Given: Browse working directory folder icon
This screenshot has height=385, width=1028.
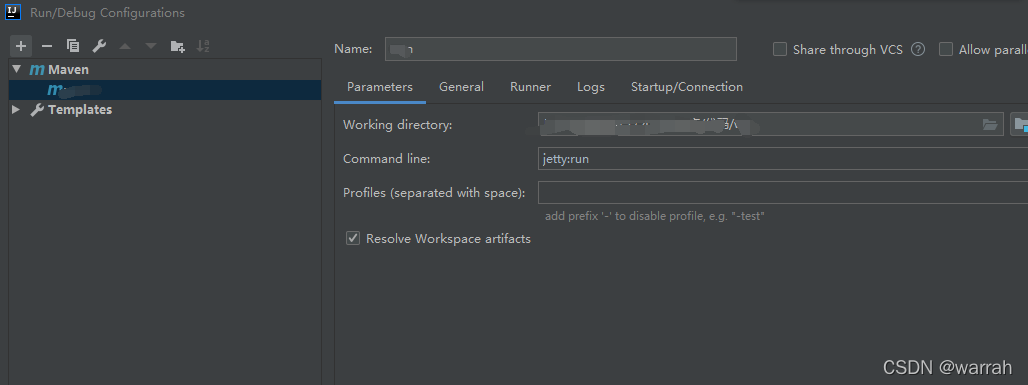Looking at the screenshot, I should coord(989,125).
